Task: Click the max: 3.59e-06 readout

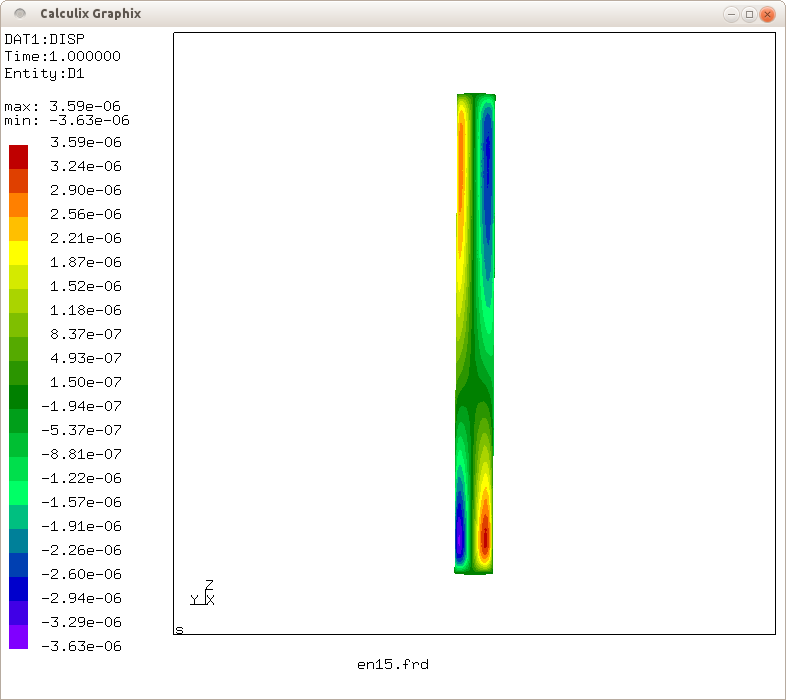Action: tap(63, 106)
